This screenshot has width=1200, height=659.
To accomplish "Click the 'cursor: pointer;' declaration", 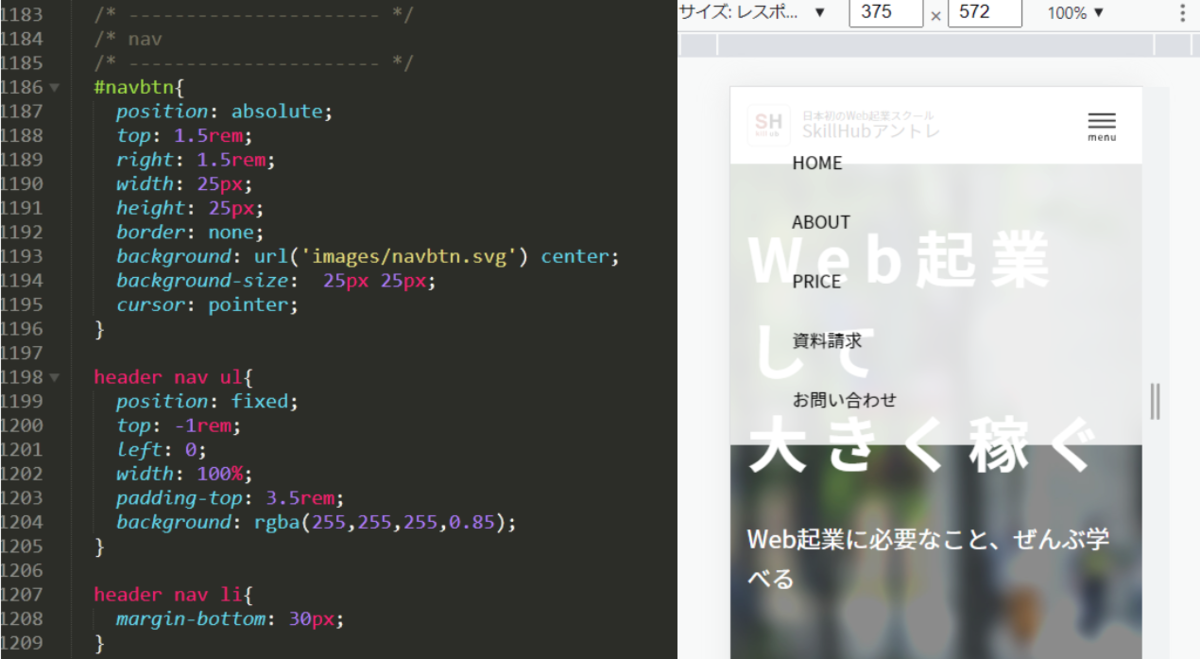I will click(x=207, y=305).
